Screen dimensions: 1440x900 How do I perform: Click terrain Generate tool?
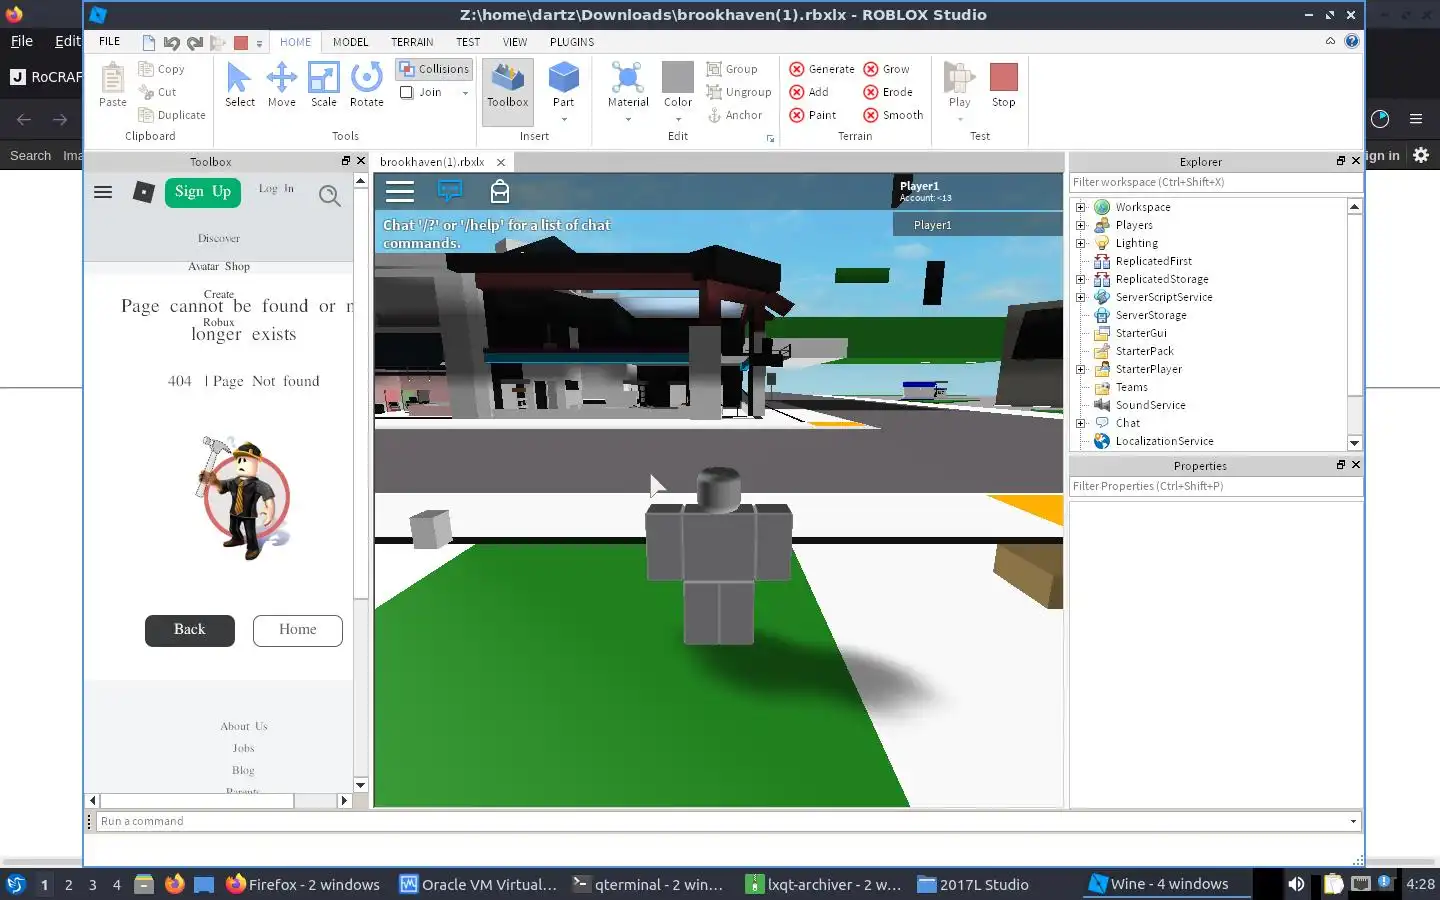[822, 69]
